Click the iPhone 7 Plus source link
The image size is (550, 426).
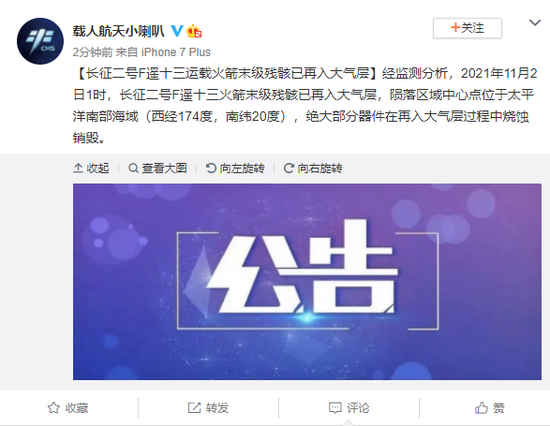tap(176, 52)
